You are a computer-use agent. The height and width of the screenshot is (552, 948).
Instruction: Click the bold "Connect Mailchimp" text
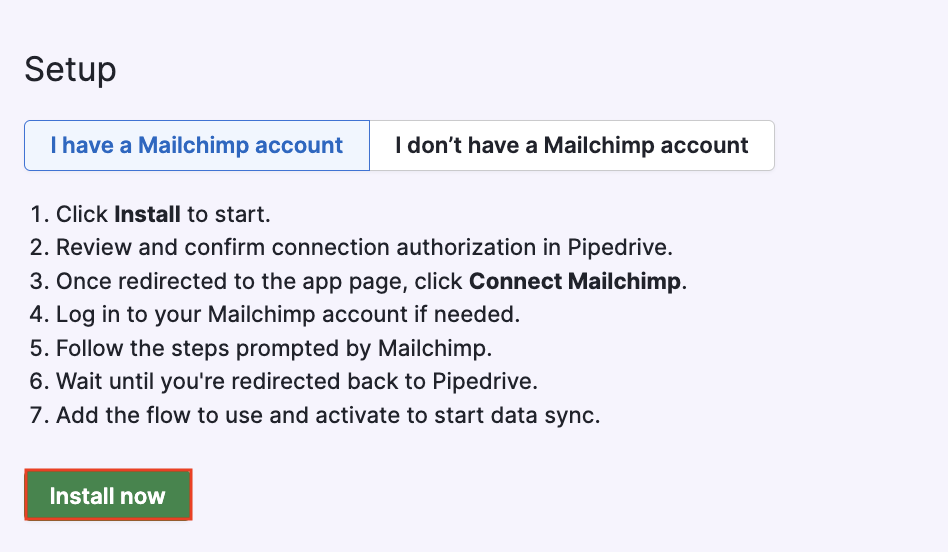574,281
